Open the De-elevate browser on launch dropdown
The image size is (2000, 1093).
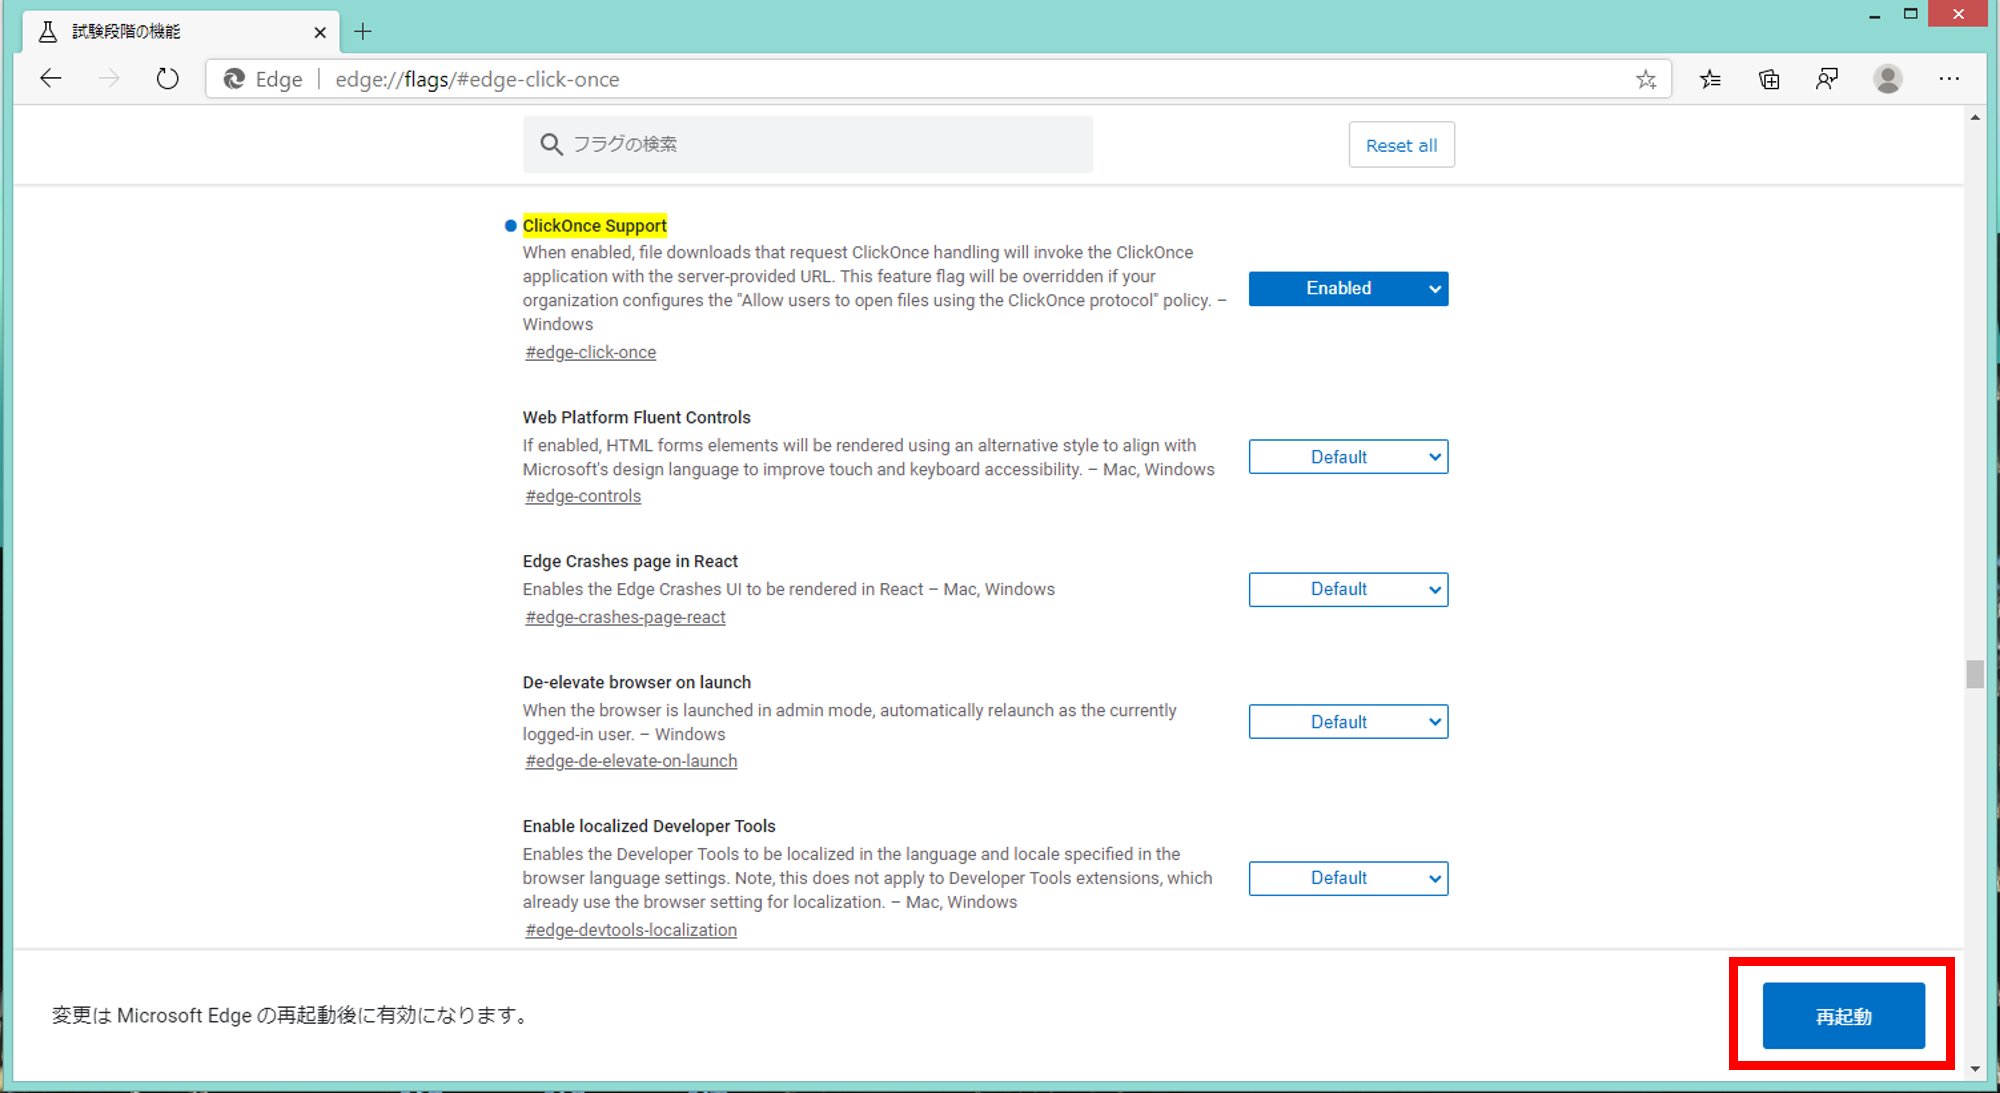pos(1348,722)
